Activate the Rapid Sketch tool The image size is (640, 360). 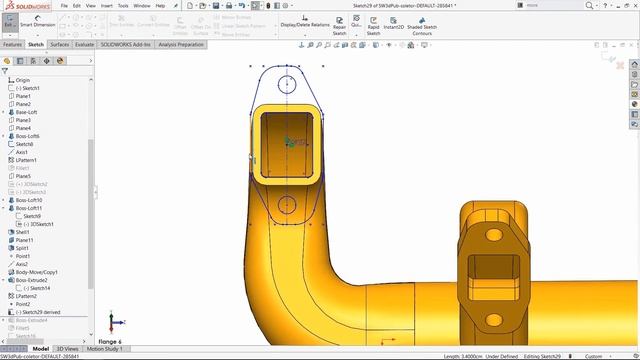[373, 26]
